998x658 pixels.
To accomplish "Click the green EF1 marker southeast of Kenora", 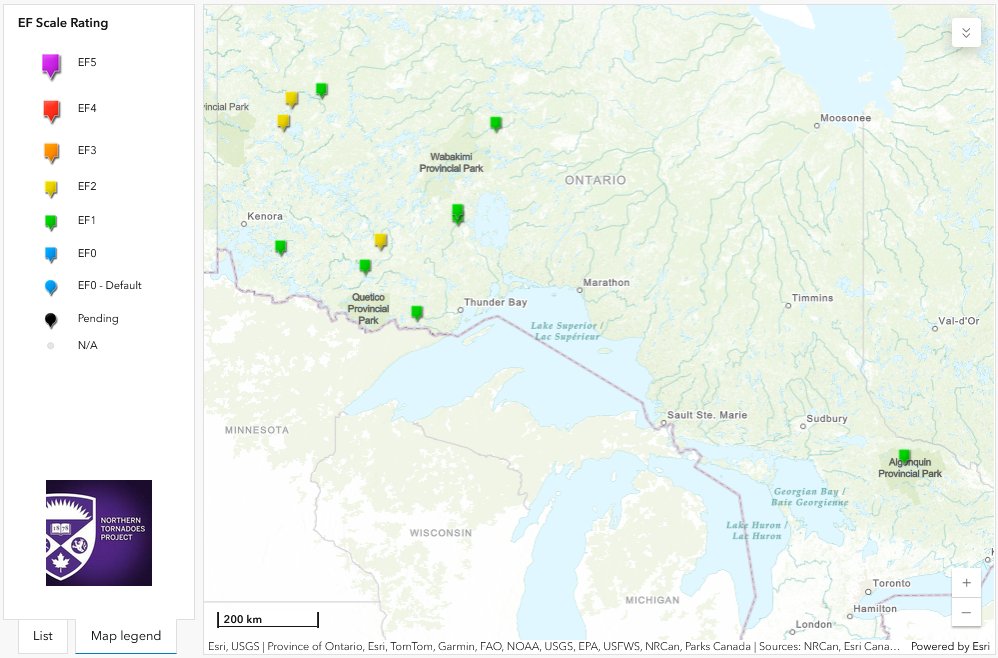I will coord(281,247).
